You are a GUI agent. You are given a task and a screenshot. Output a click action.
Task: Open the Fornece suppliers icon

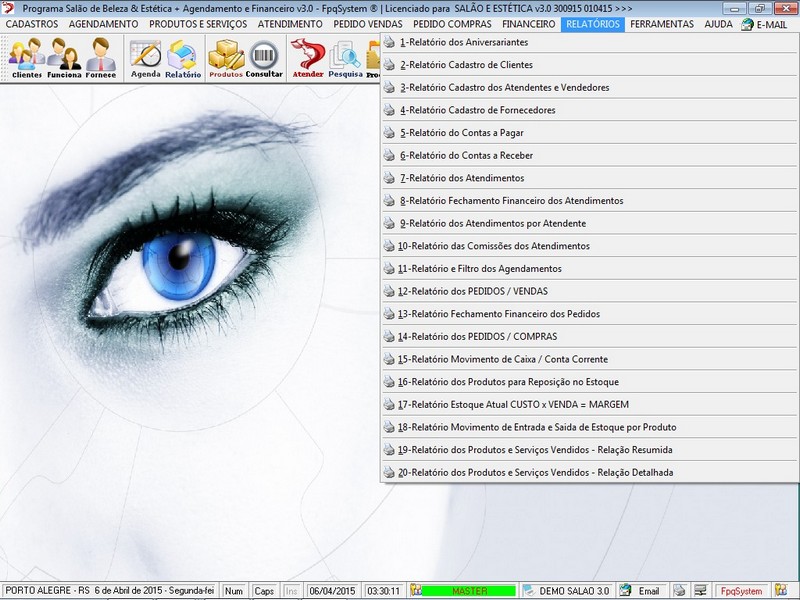click(x=100, y=58)
